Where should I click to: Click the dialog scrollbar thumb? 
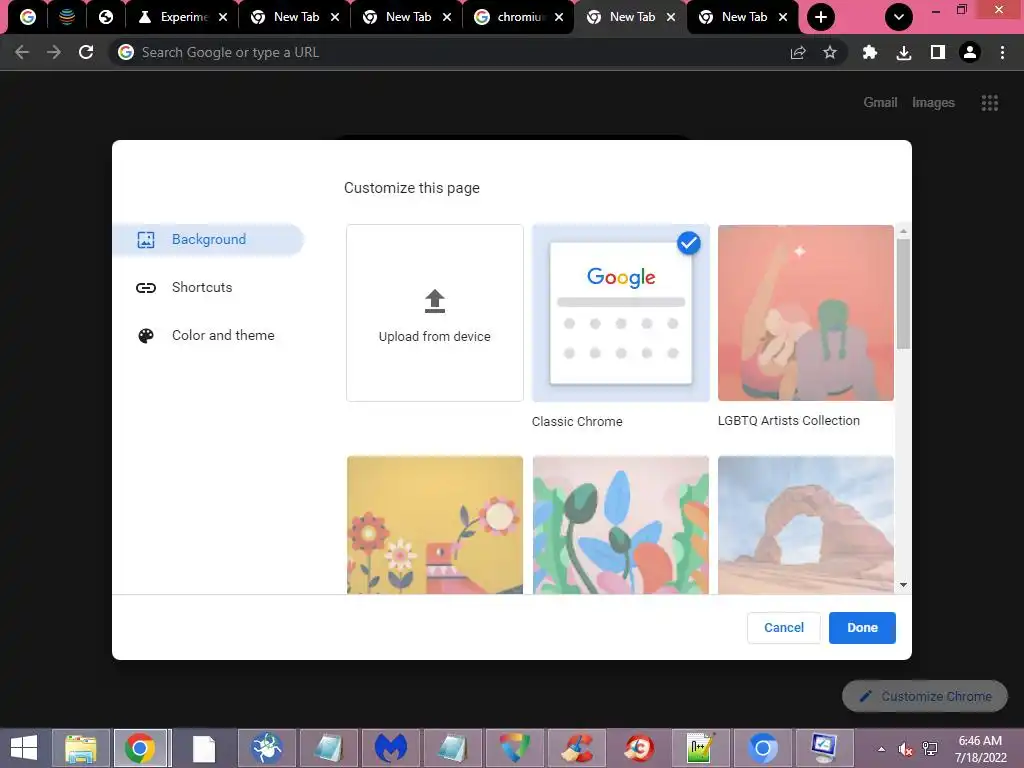[903, 294]
